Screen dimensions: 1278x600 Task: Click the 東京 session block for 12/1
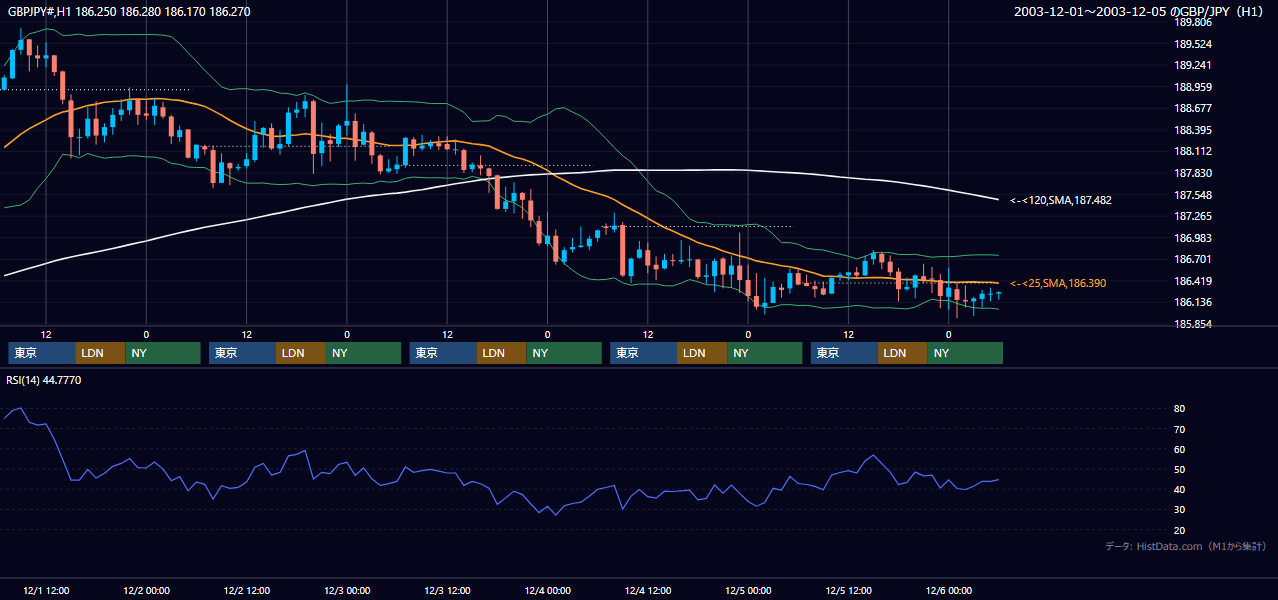[x=42, y=353]
